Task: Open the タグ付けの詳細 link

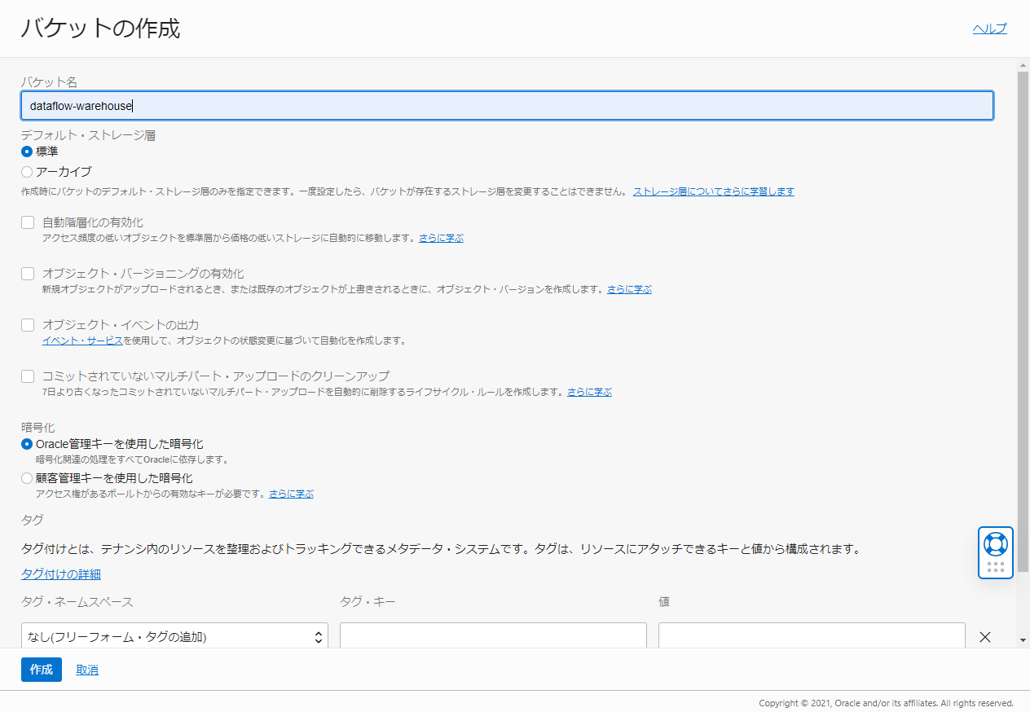Action: [61, 574]
